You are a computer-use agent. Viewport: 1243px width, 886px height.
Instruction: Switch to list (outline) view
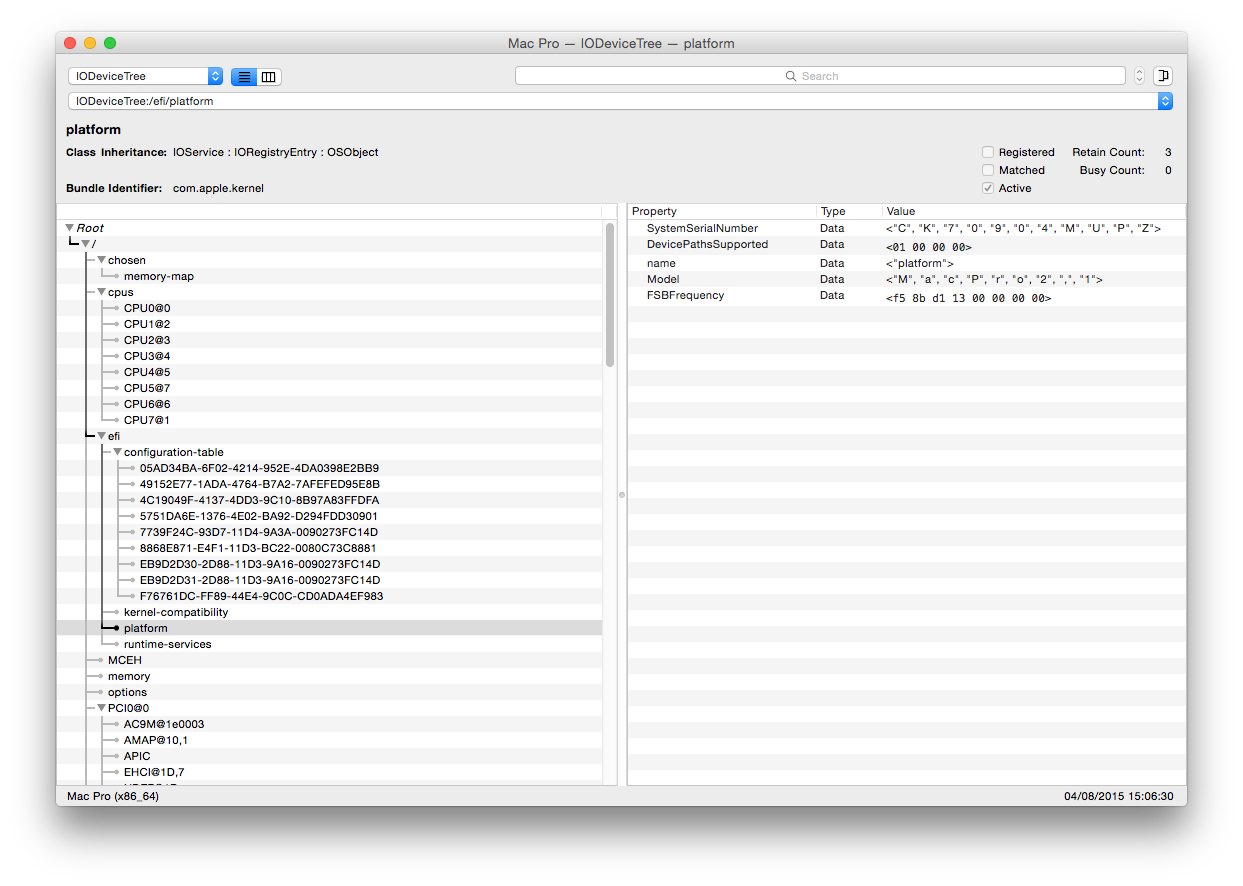point(244,76)
